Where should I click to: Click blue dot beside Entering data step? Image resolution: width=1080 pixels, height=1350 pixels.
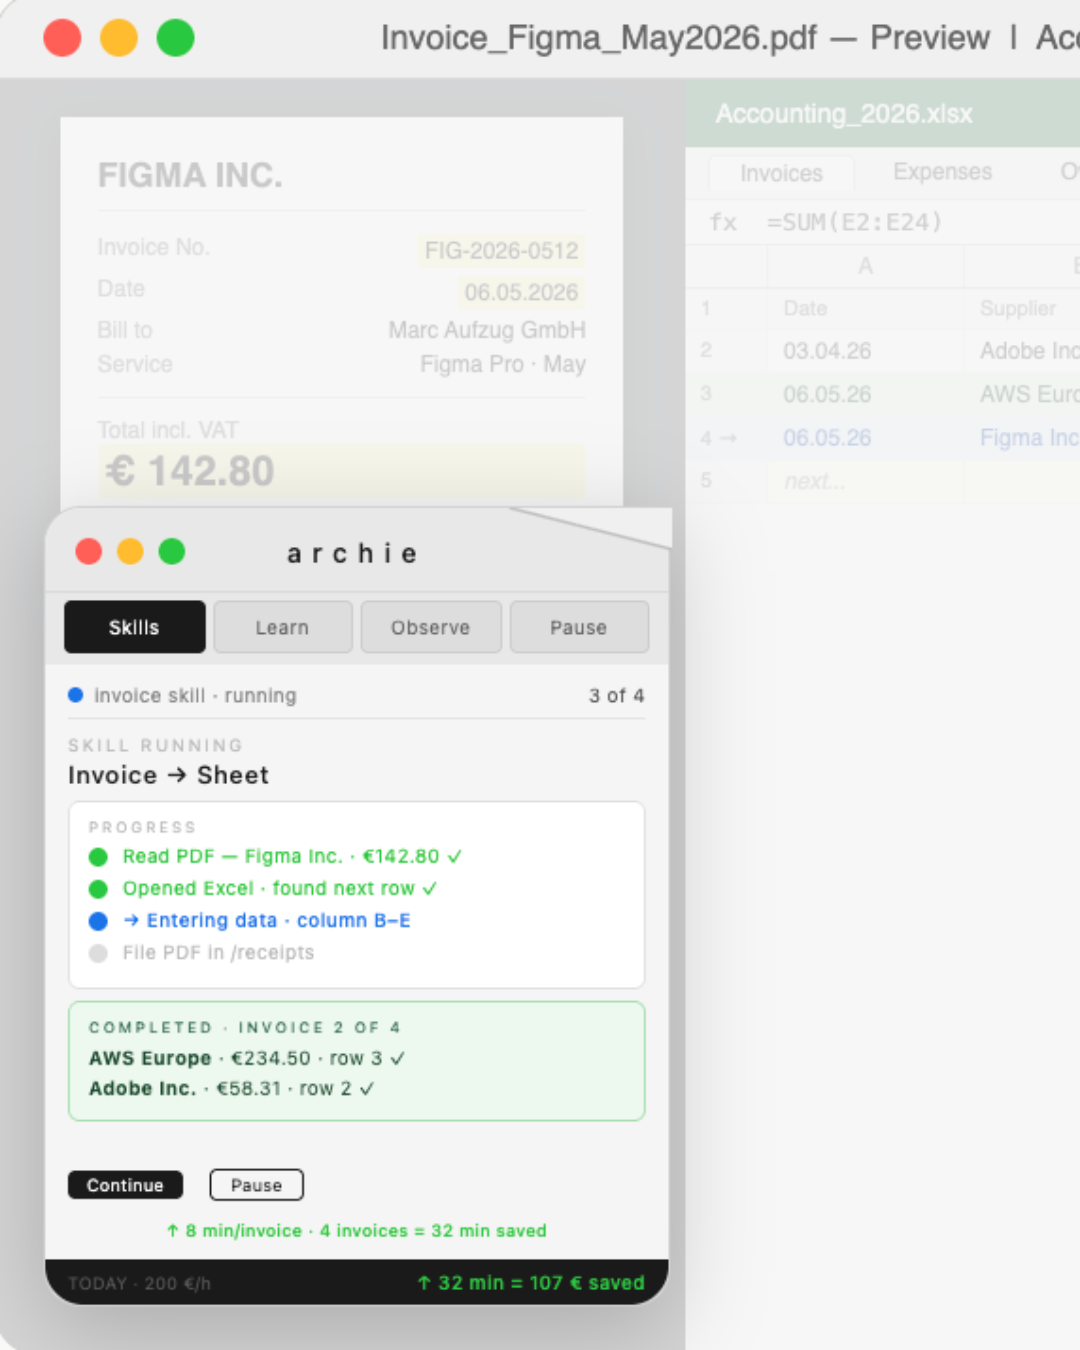(98, 921)
